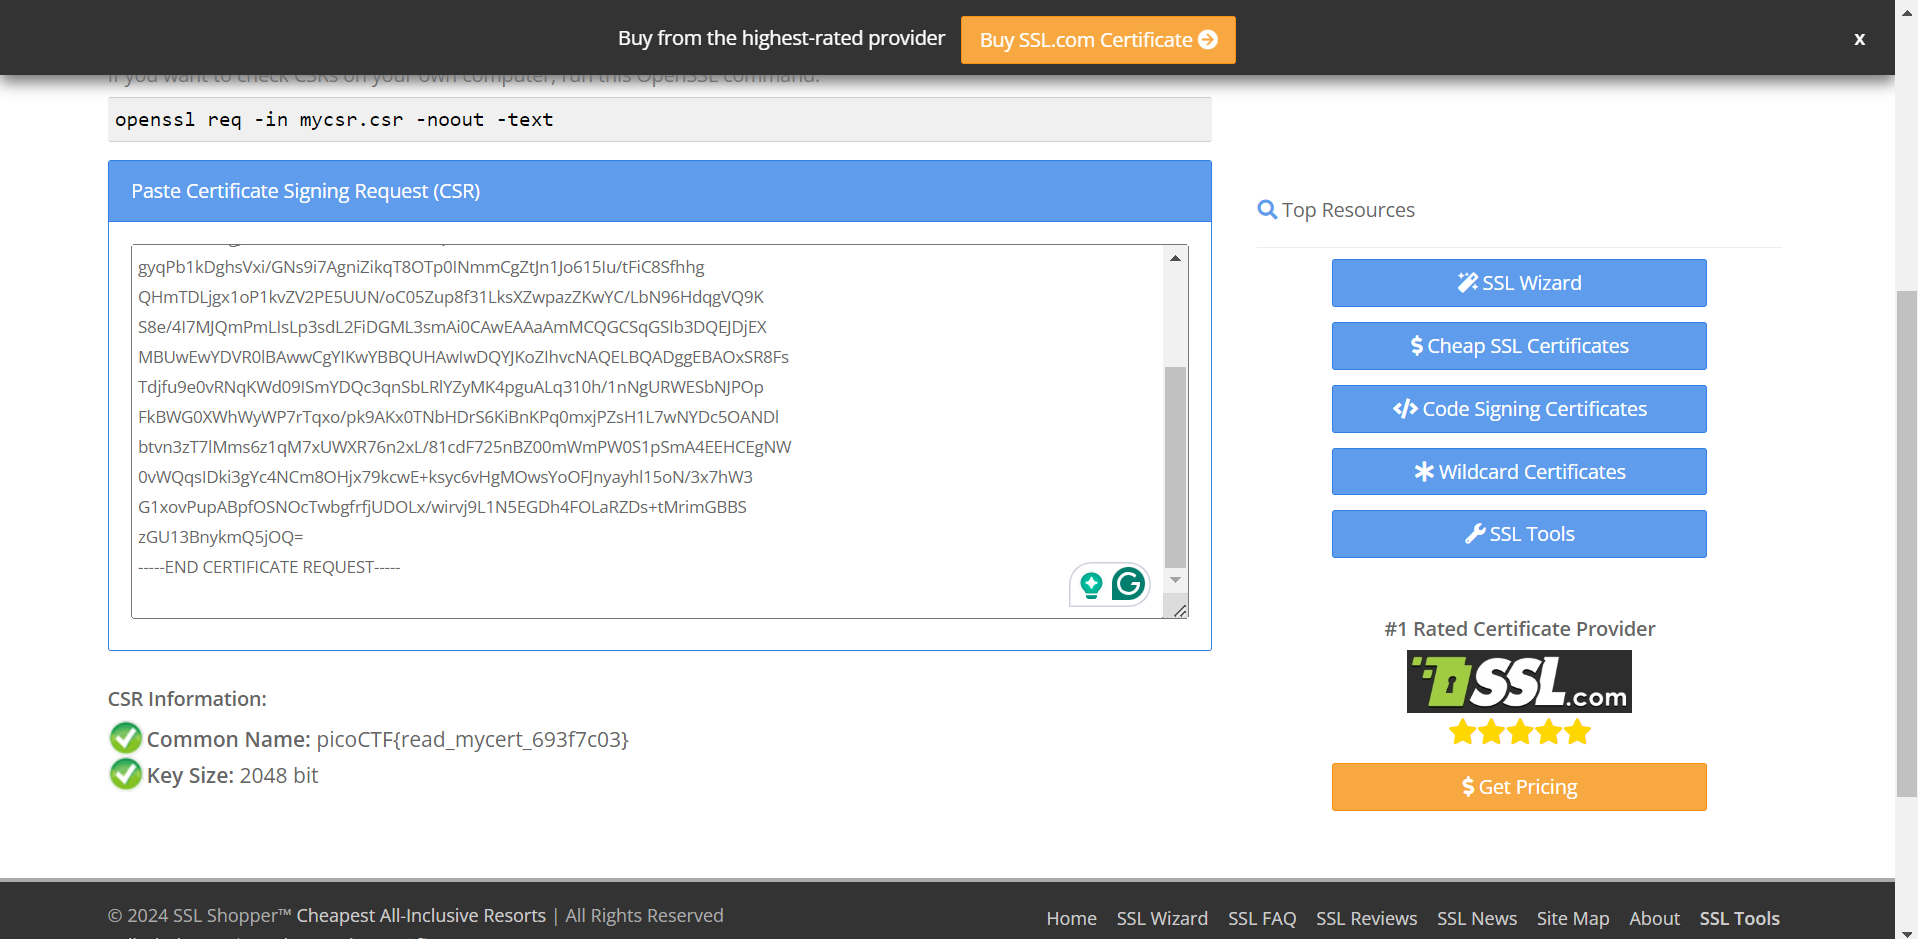The height and width of the screenshot is (939, 1918).
Task: Click the code brackets icon on Code Signing
Action: click(1405, 409)
